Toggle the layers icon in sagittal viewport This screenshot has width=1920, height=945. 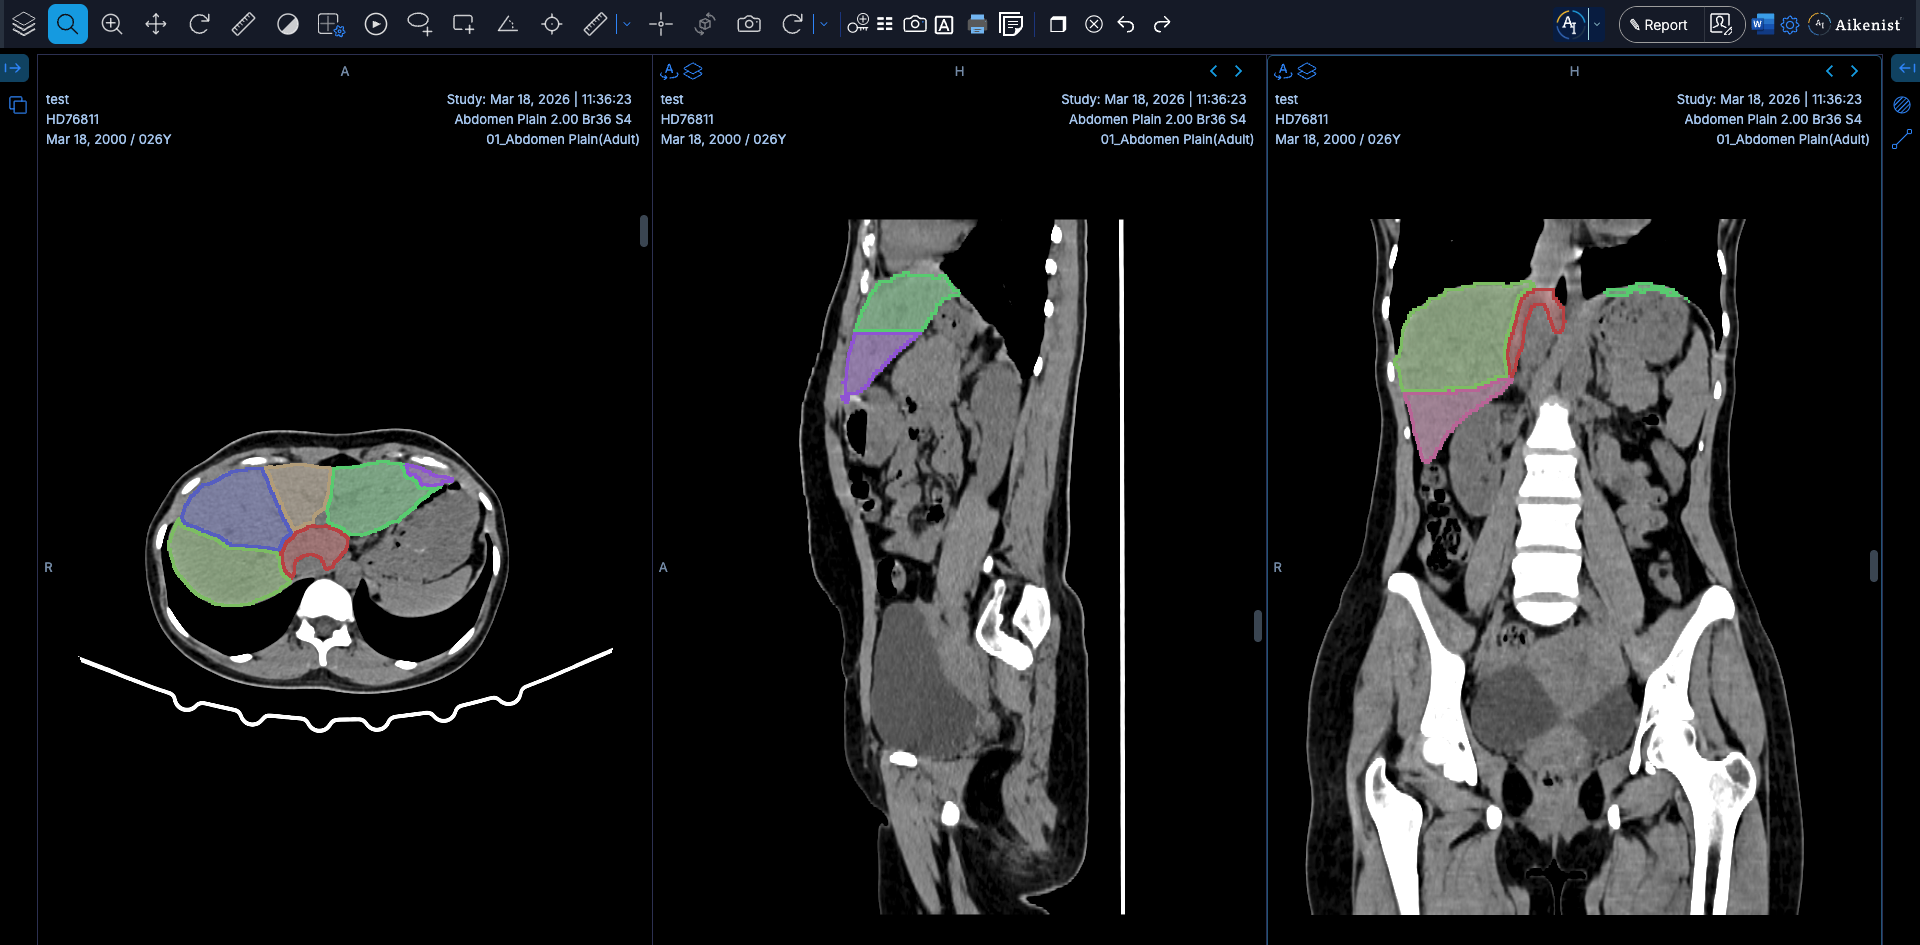tap(693, 71)
